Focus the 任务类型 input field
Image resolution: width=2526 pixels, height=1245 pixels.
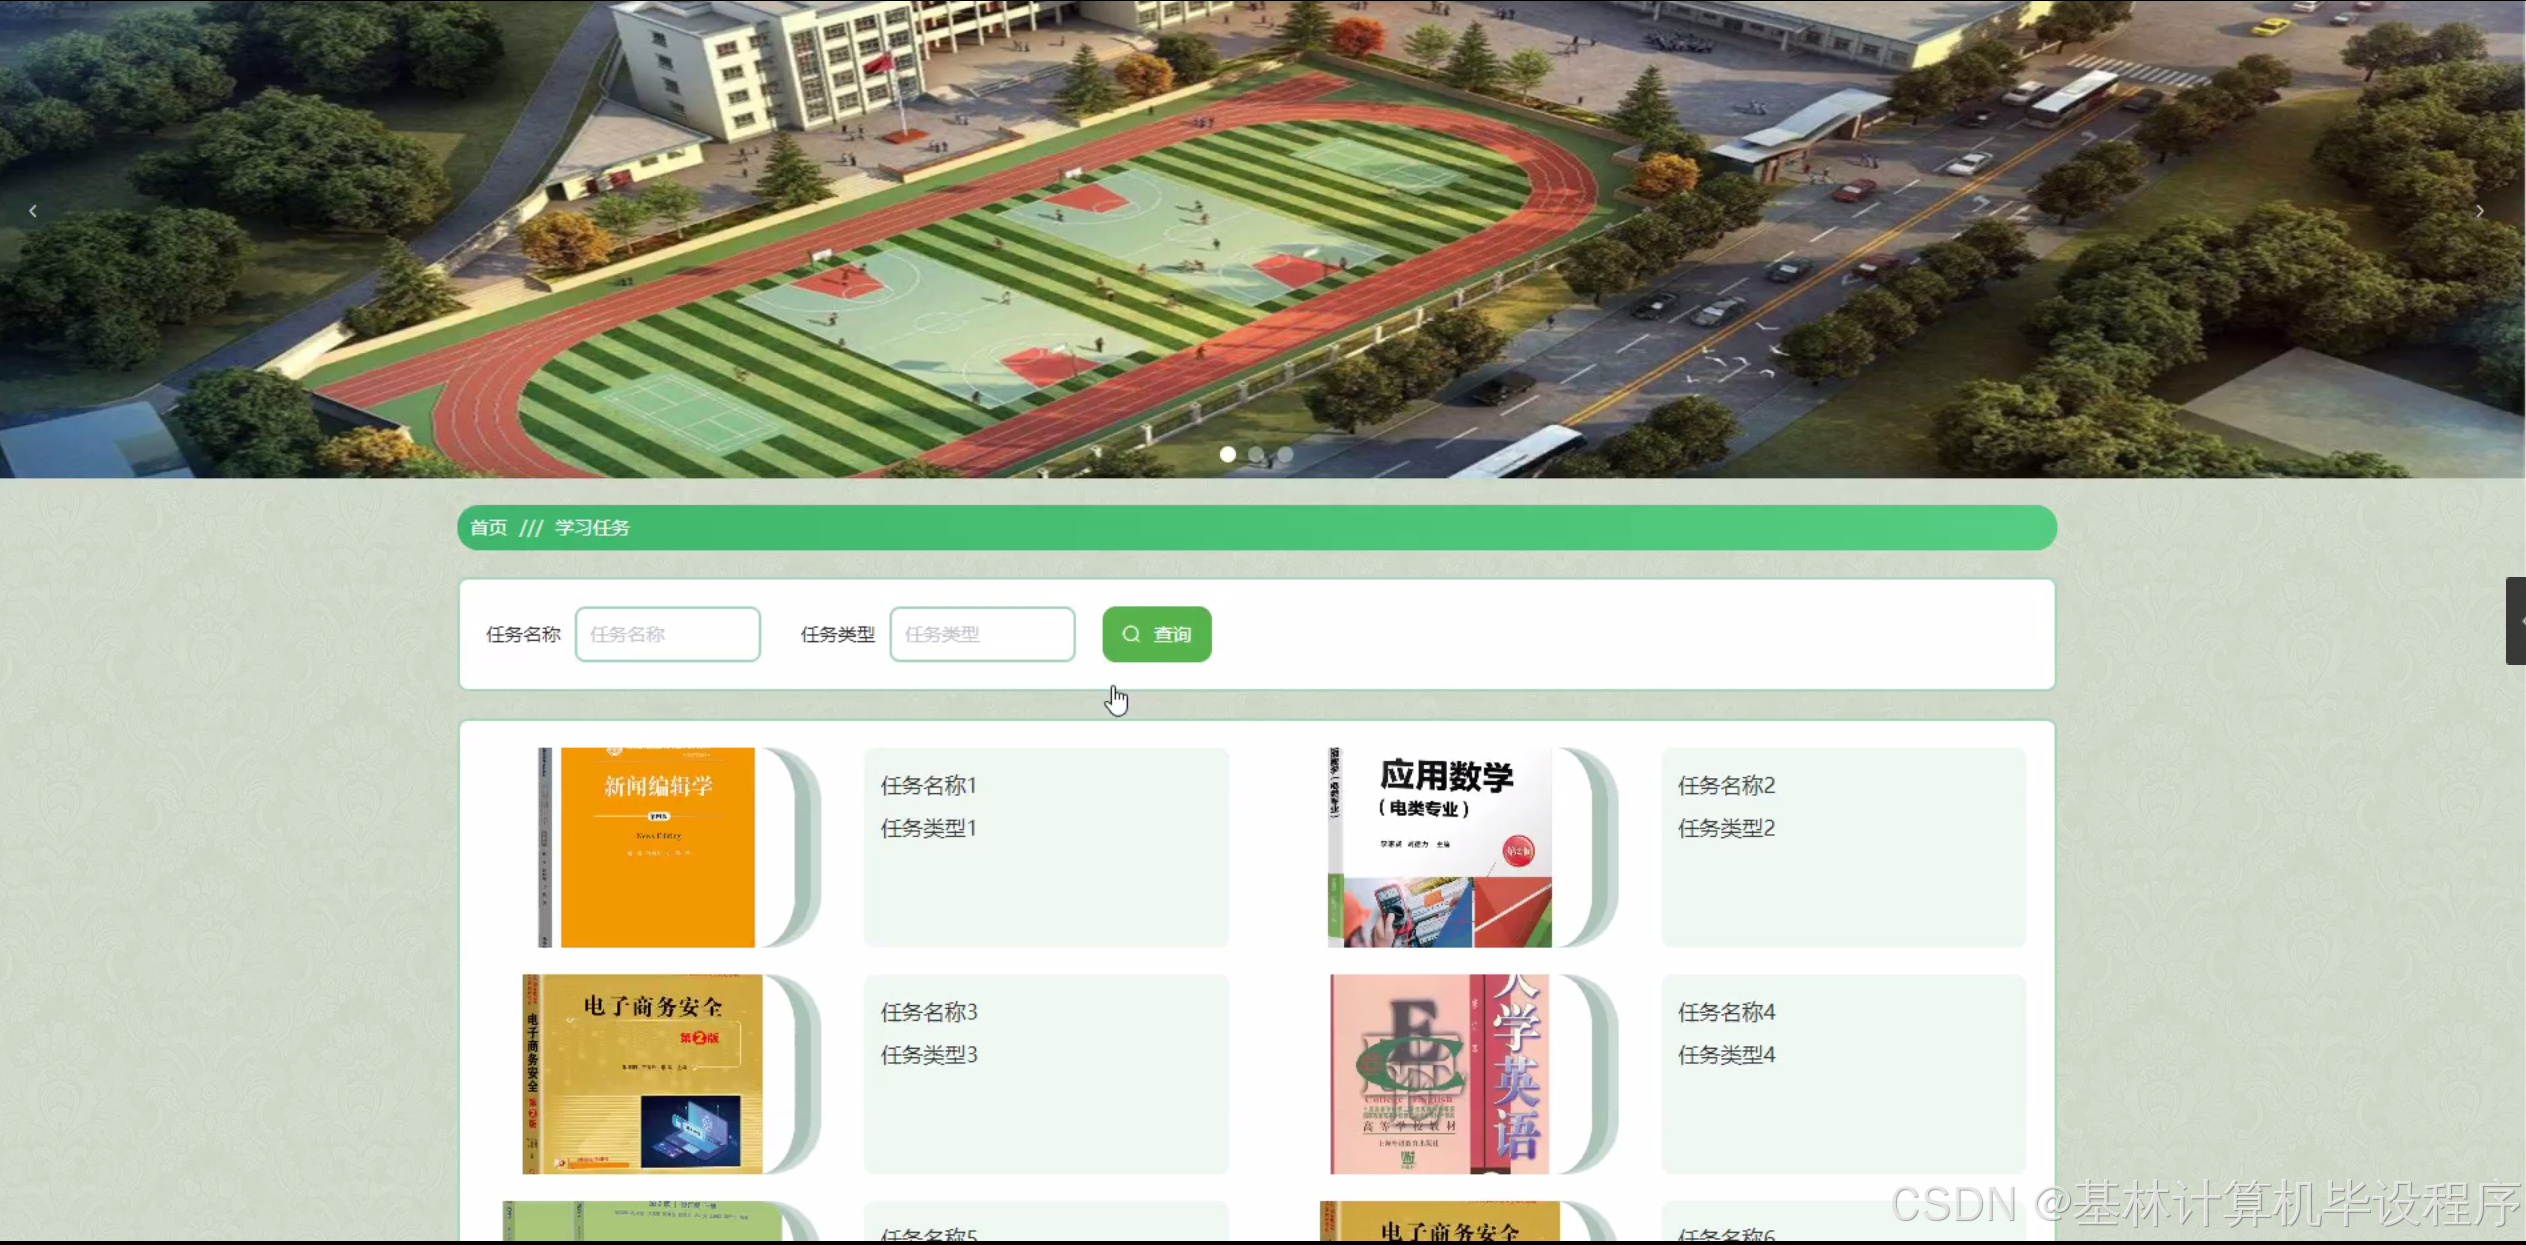point(982,634)
